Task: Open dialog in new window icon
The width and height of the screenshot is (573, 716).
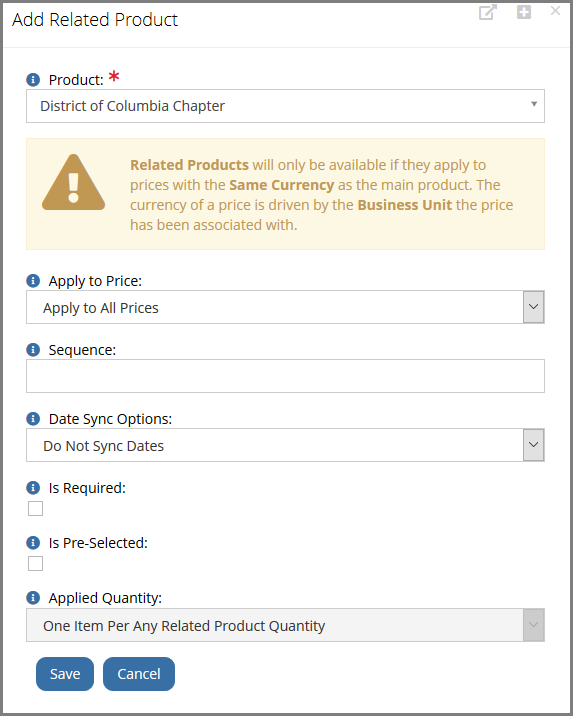Action: 488,12
